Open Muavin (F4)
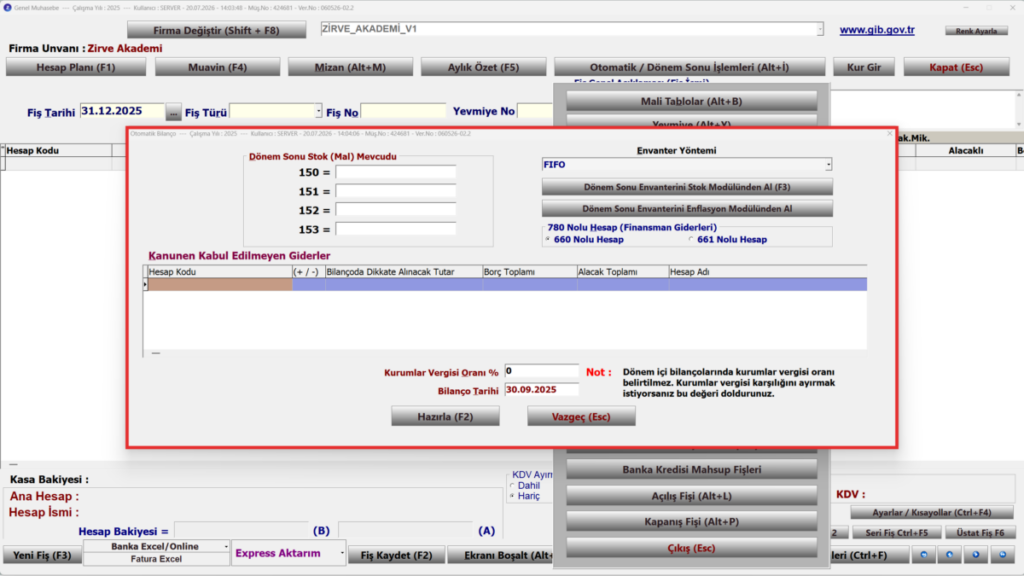This screenshot has height=576, width=1024. [x=217, y=67]
